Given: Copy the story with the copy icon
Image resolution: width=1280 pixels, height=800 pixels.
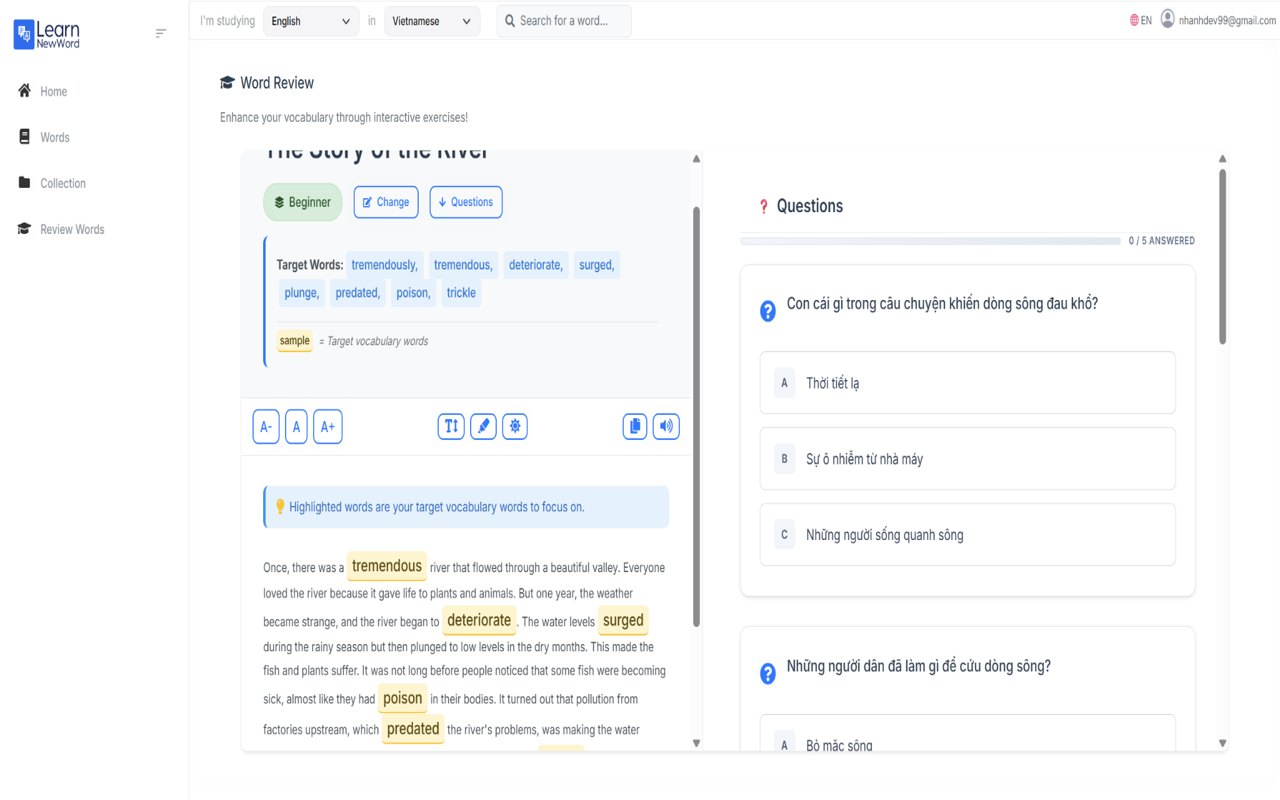Looking at the screenshot, I should (635, 426).
